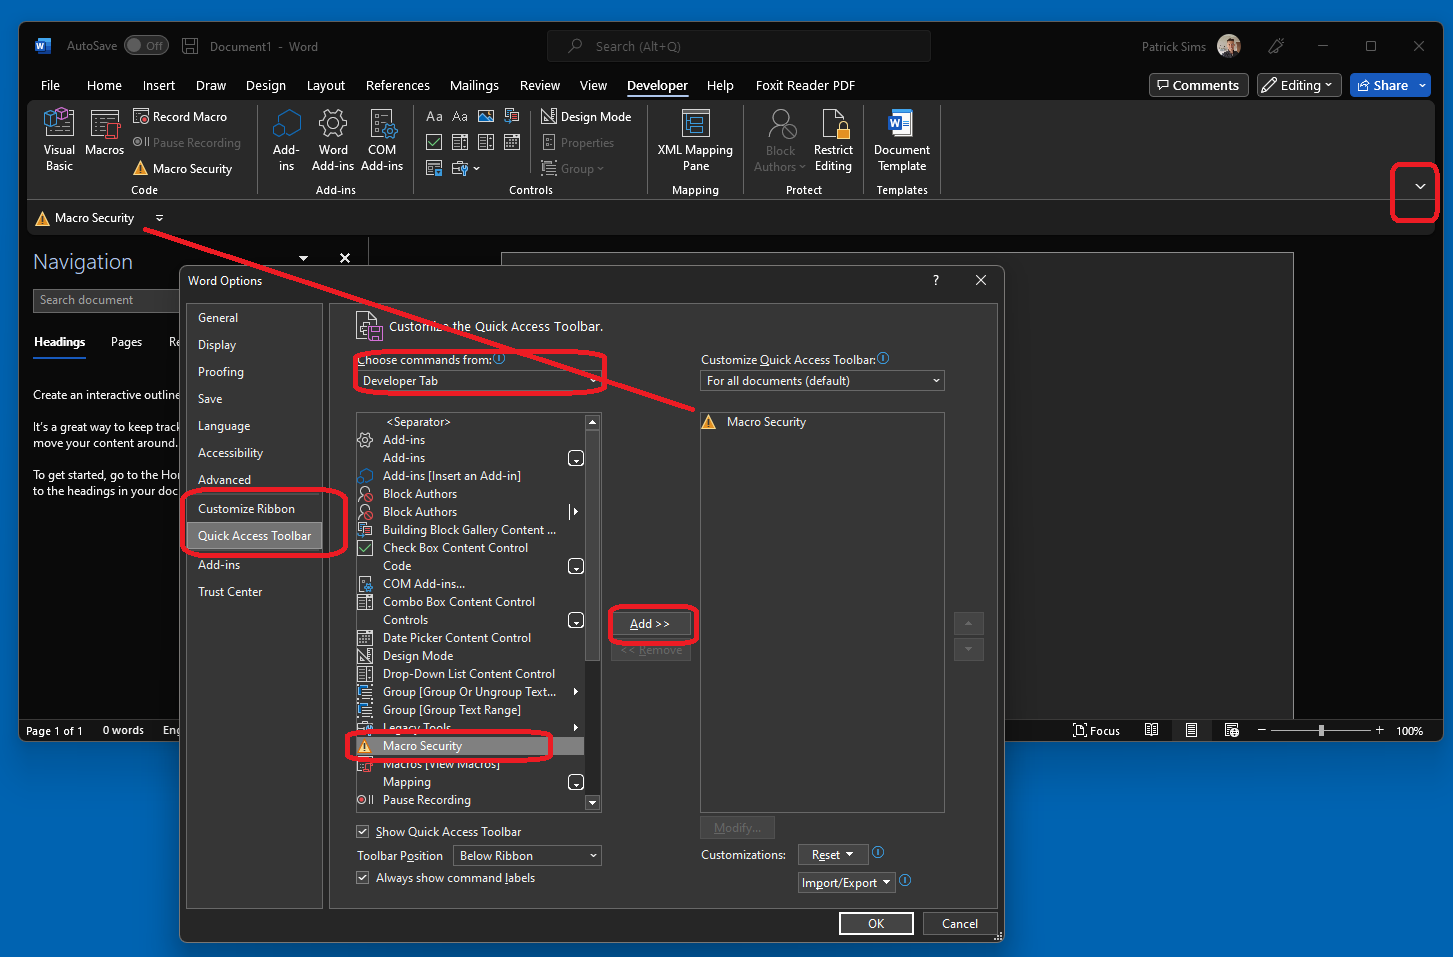Insert Check Box Content Control from ribbon
The width and height of the screenshot is (1453, 957).
coord(434,142)
